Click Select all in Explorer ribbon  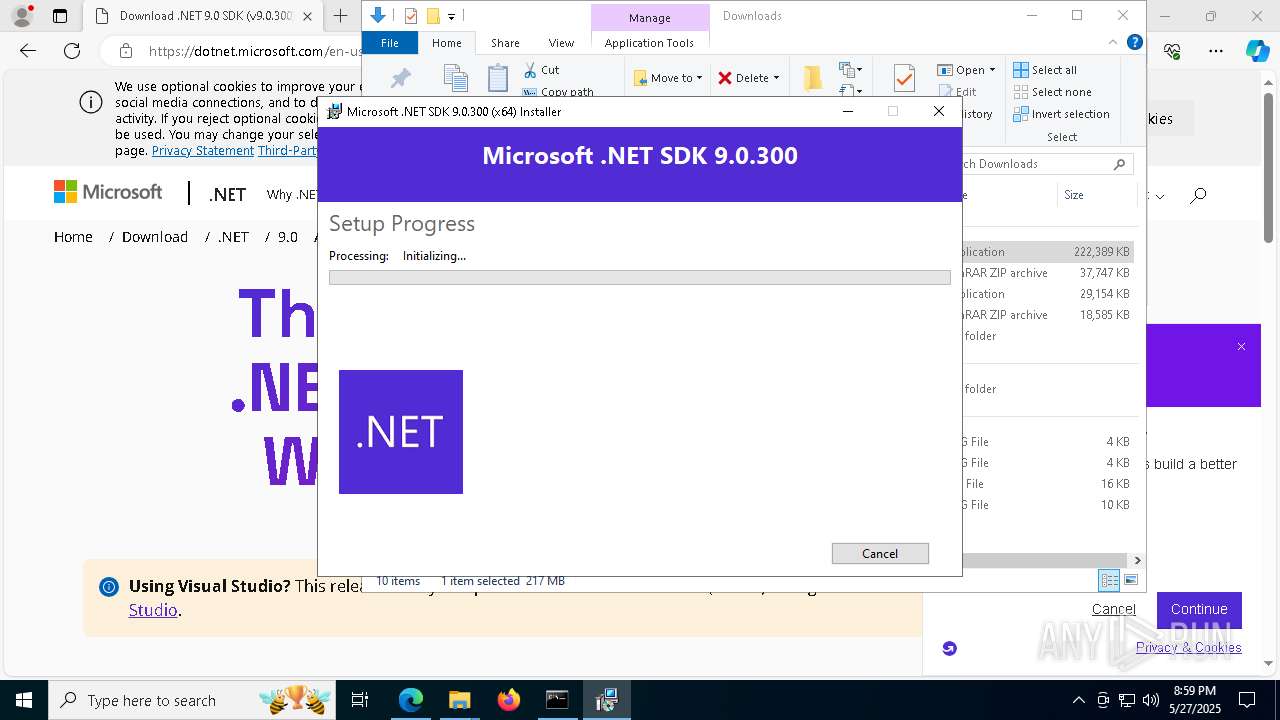(1045, 70)
